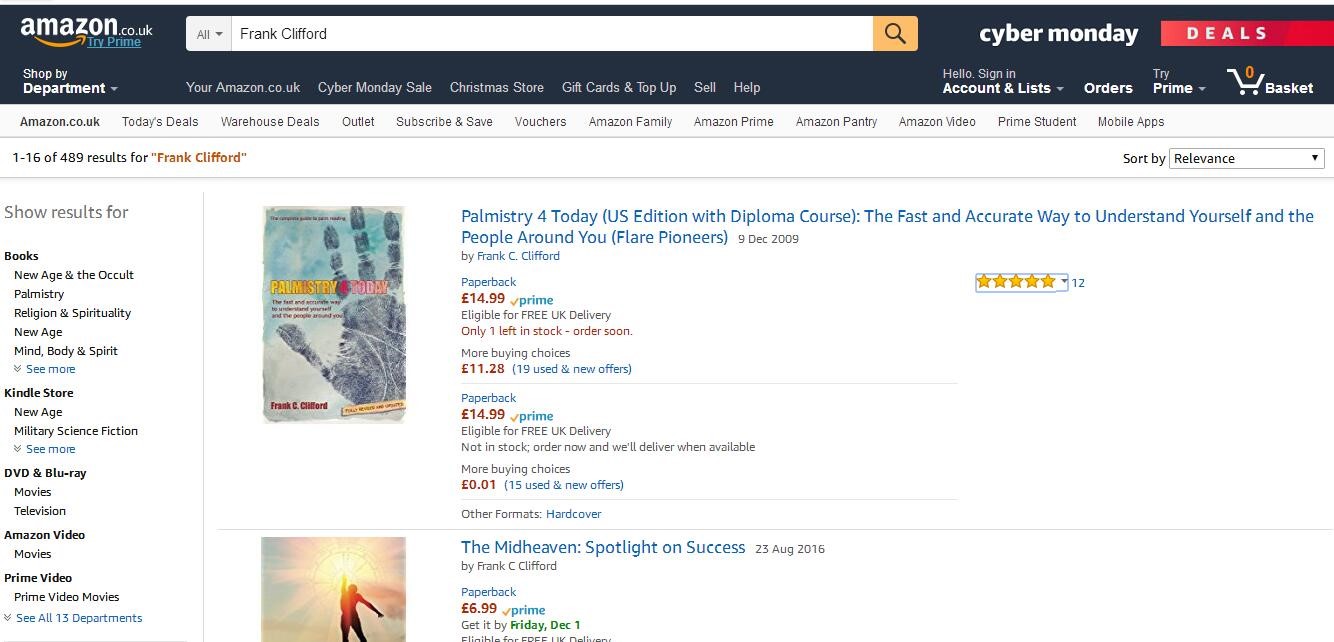Open the Palmistry 4 Today cover thumbnail

click(x=334, y=314)
